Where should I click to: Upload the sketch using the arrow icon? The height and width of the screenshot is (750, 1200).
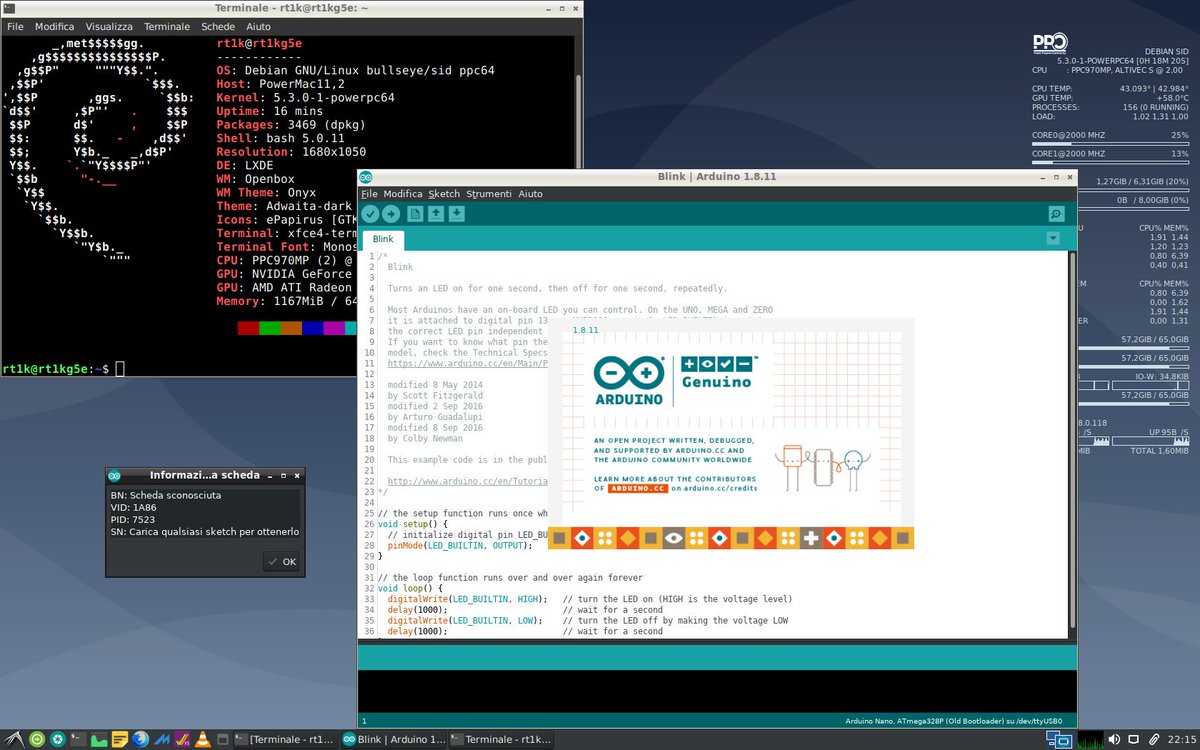[x=391, y=214]
